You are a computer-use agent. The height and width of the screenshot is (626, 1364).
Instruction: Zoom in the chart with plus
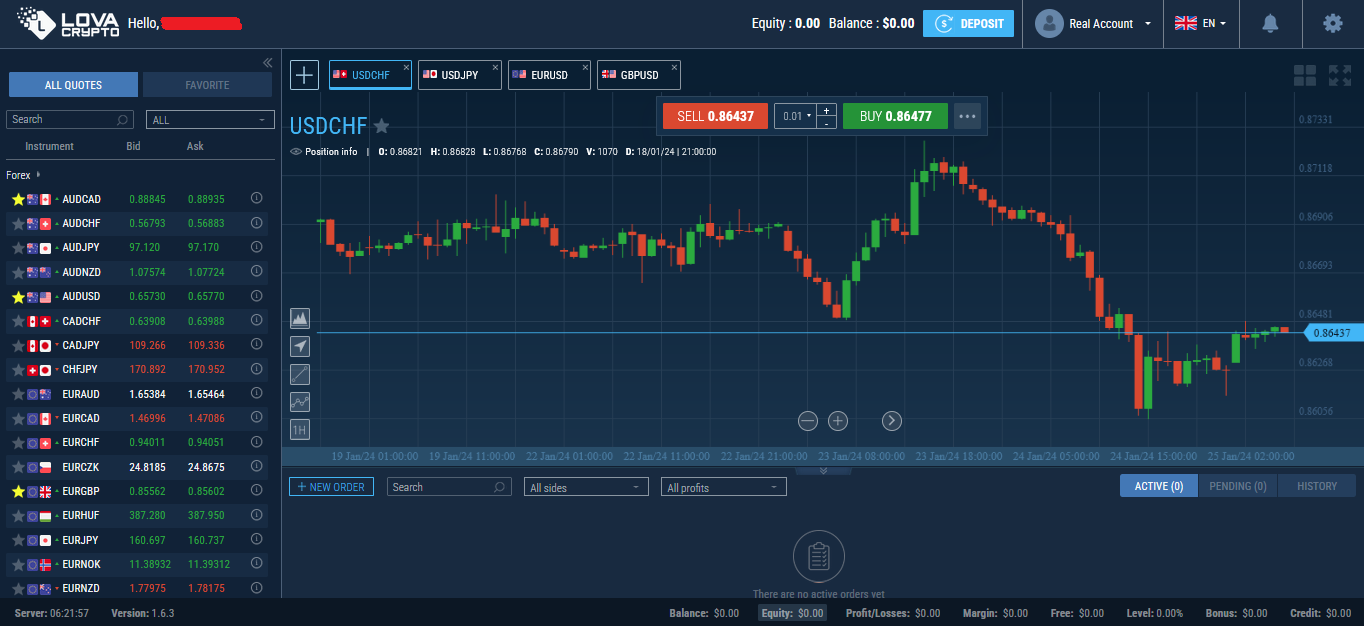pyautogui.click(x=838, y=421)
